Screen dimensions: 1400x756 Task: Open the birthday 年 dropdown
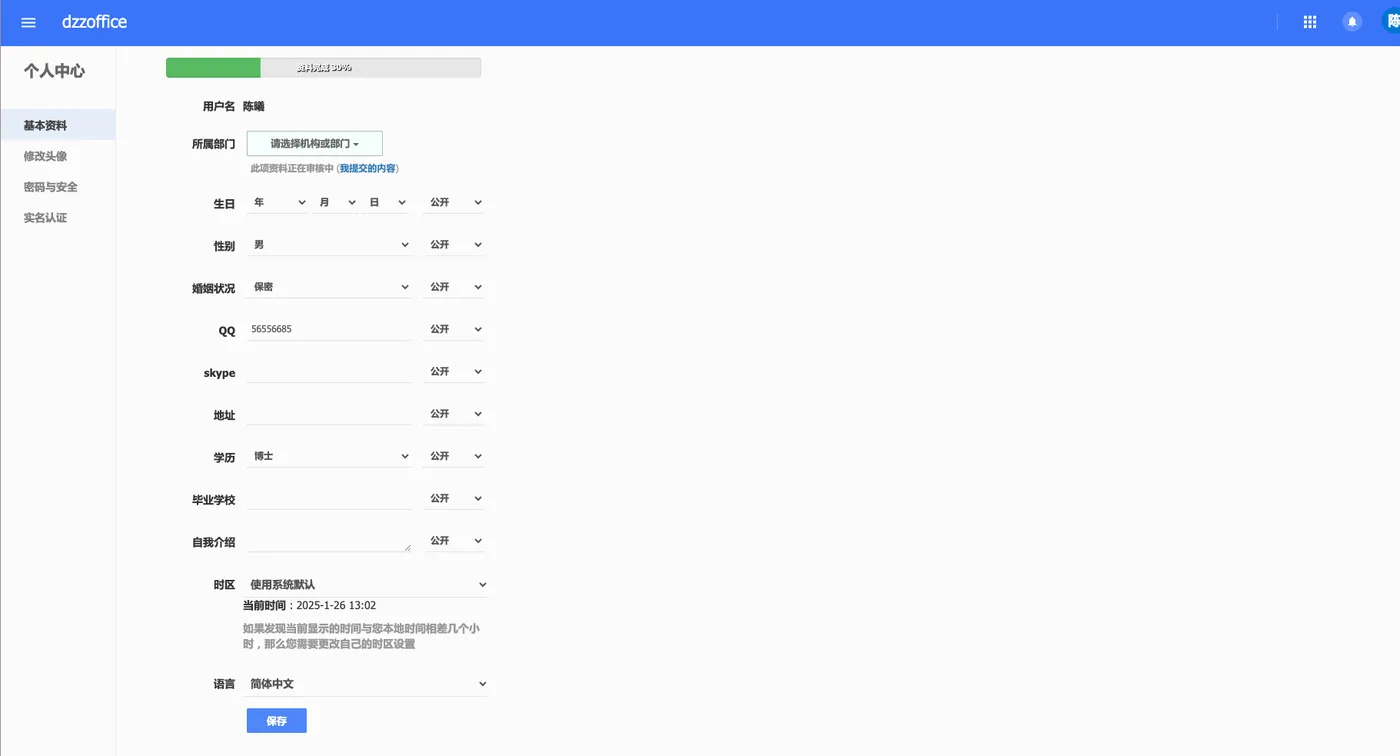279,203
